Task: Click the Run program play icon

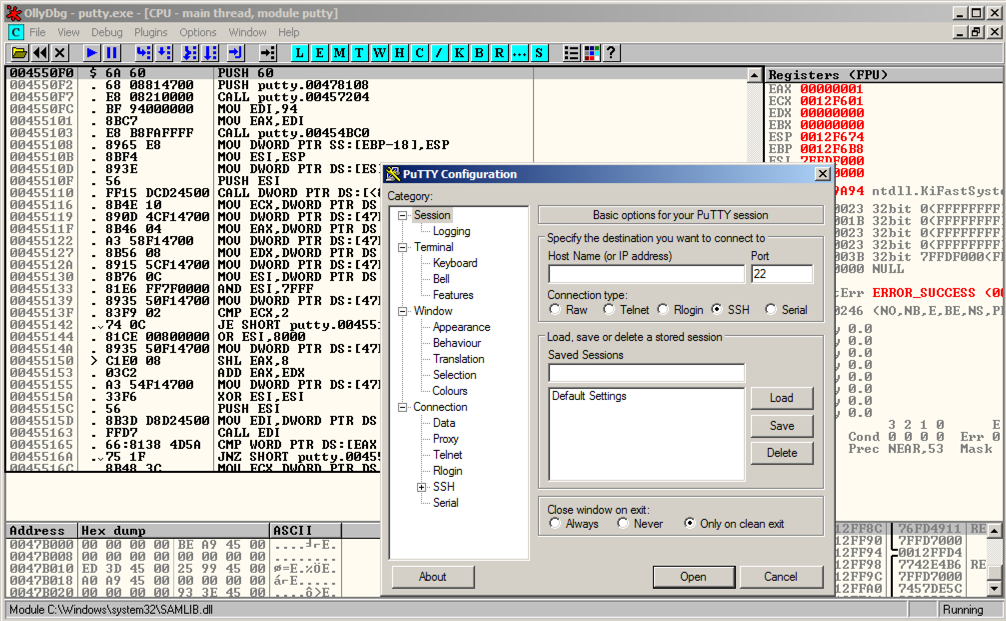Action: coord(91,53)
